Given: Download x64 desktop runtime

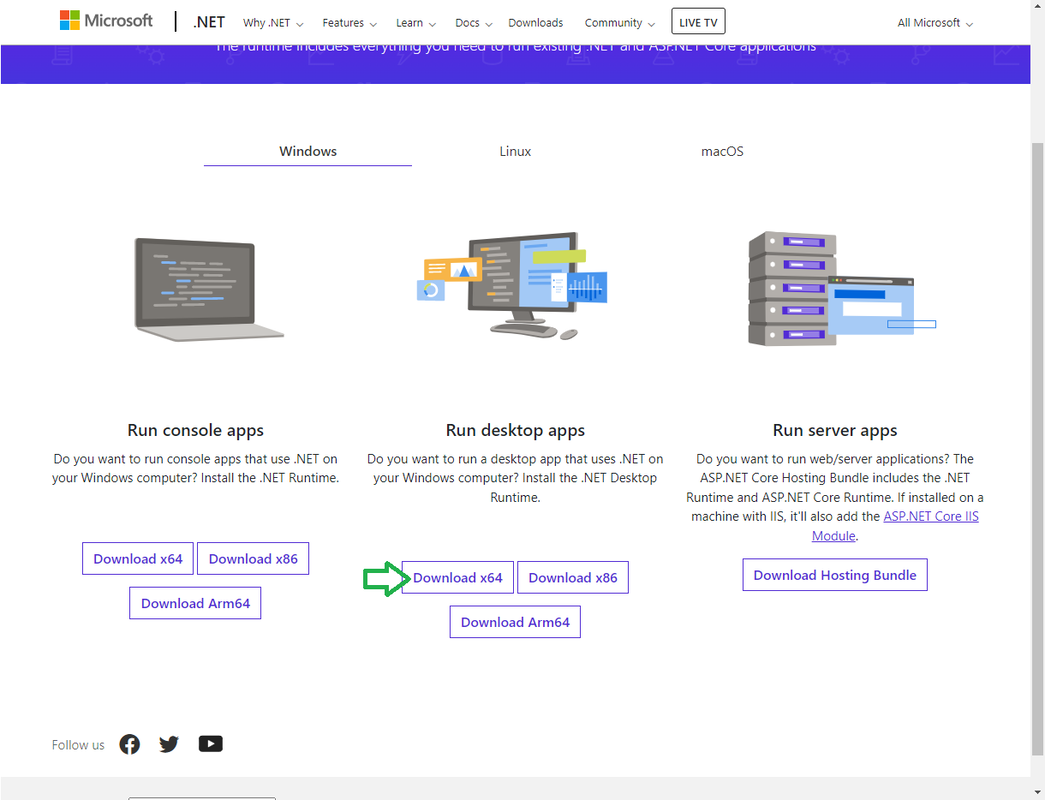Looking at the screenshot, I should (x=457, y=577).
